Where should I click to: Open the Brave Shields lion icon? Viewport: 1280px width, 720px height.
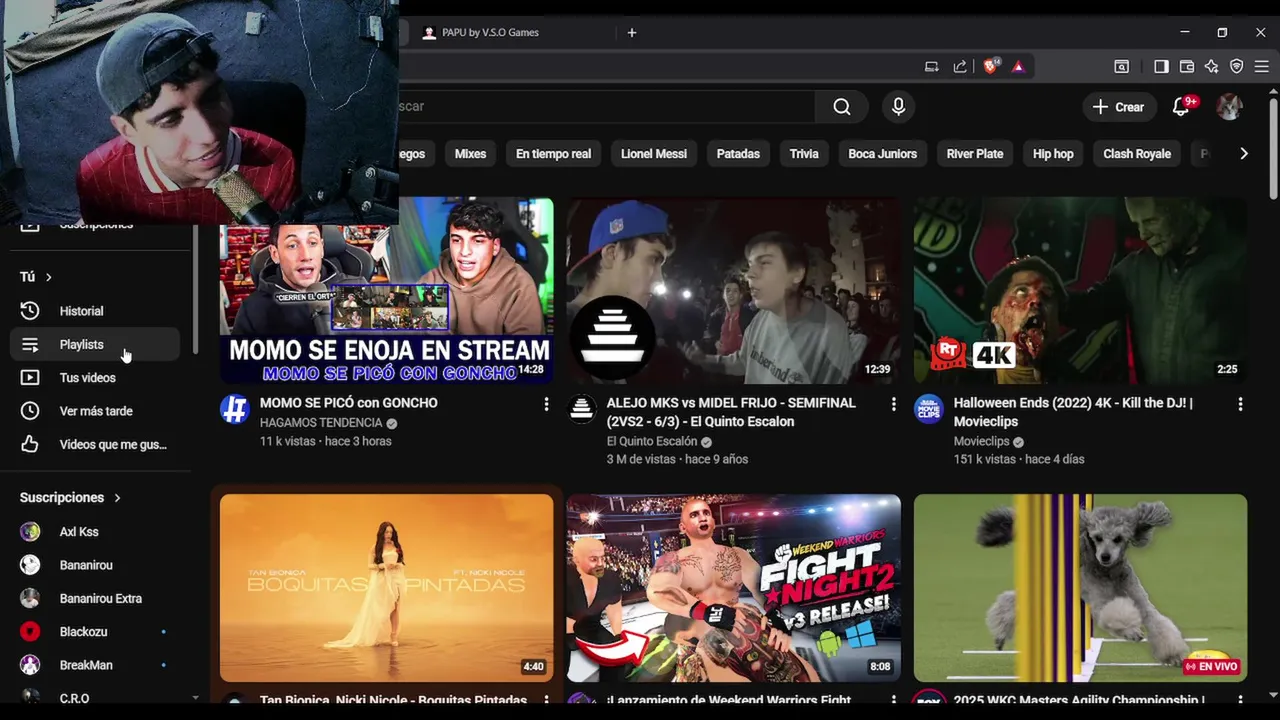point(991,67)
